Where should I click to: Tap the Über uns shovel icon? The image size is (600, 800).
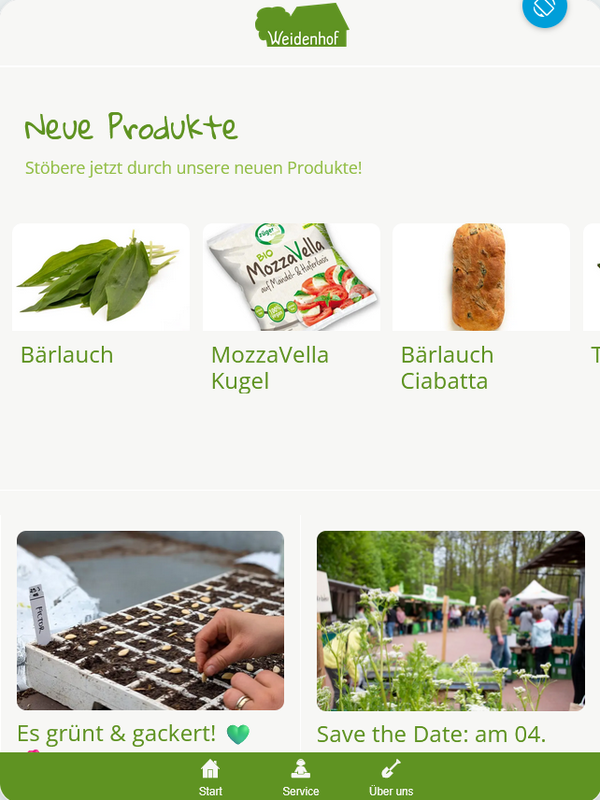coord(391,768)
